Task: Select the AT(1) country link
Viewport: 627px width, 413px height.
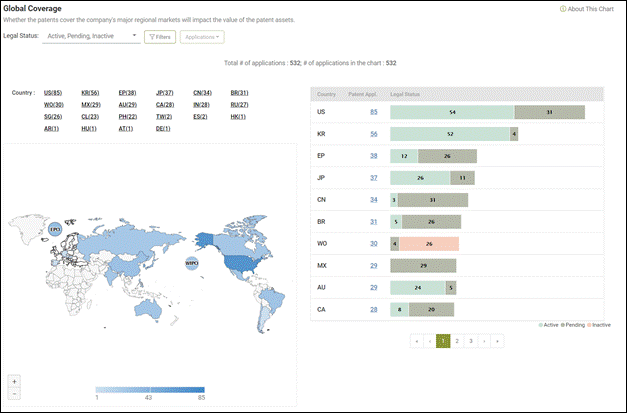Action: 126,129
